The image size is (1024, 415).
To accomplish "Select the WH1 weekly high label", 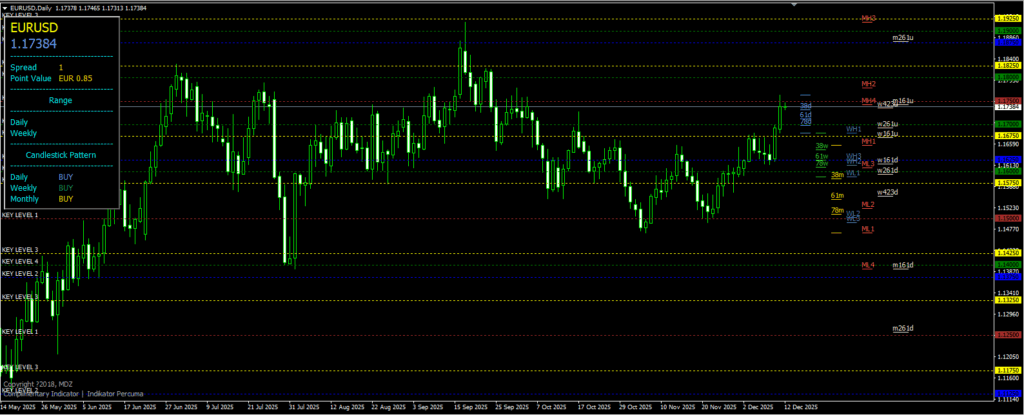I will pos(853,129).
